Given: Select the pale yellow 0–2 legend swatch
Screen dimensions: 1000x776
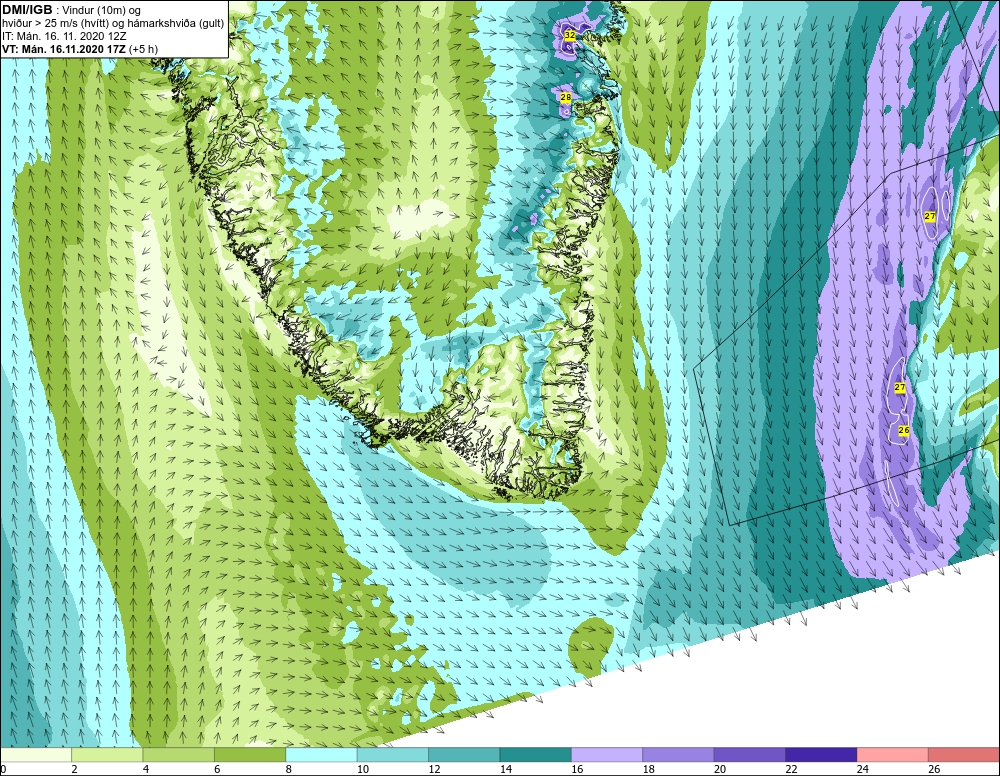Looking at the screenshot, I should (x=36, y=755).
